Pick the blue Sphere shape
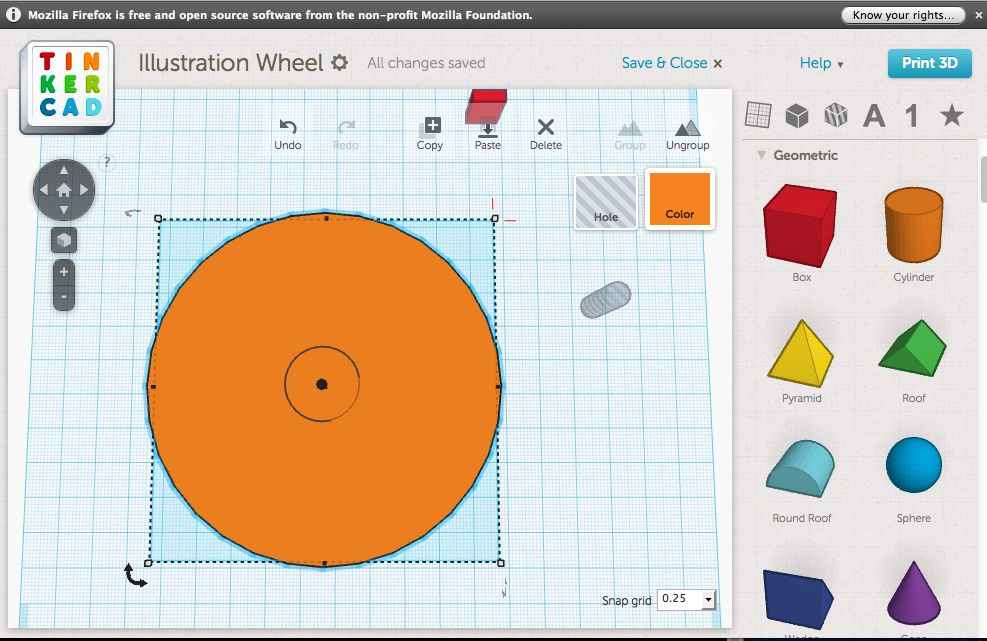987x641 pixels. (913, 465)
